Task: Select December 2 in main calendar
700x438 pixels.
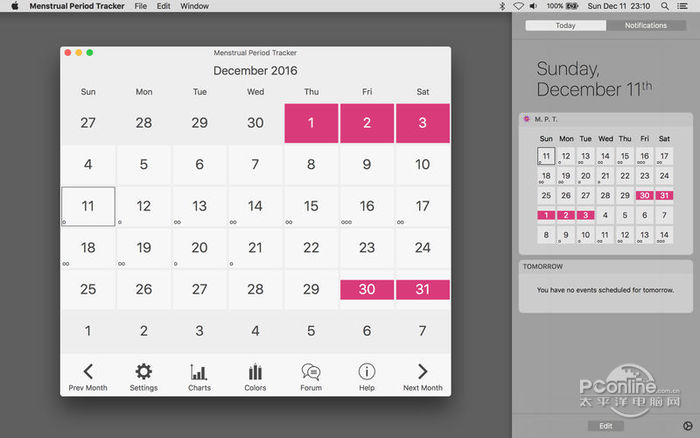Action: click(x=367, y=123)
